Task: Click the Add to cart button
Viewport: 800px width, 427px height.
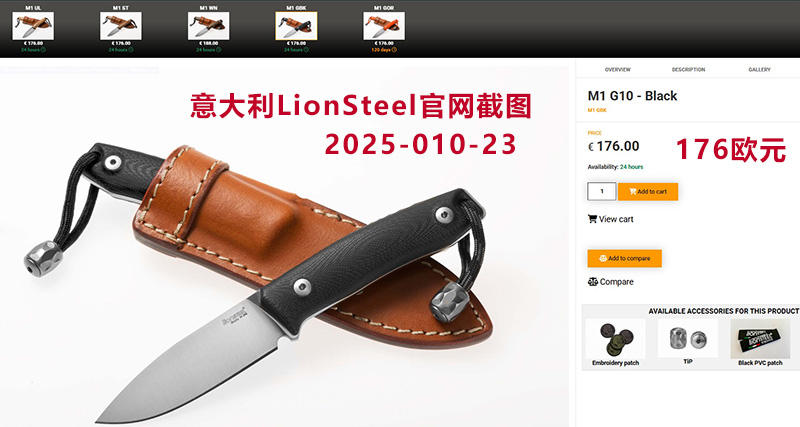Action: (x=648, y=191)
